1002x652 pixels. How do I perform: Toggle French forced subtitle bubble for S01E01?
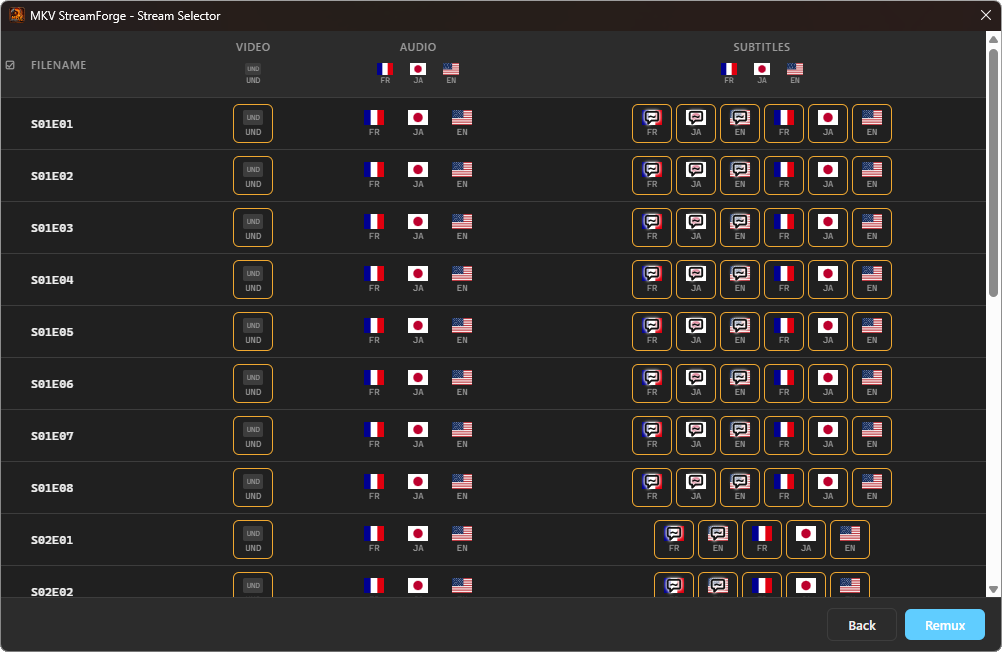[652, 123]
